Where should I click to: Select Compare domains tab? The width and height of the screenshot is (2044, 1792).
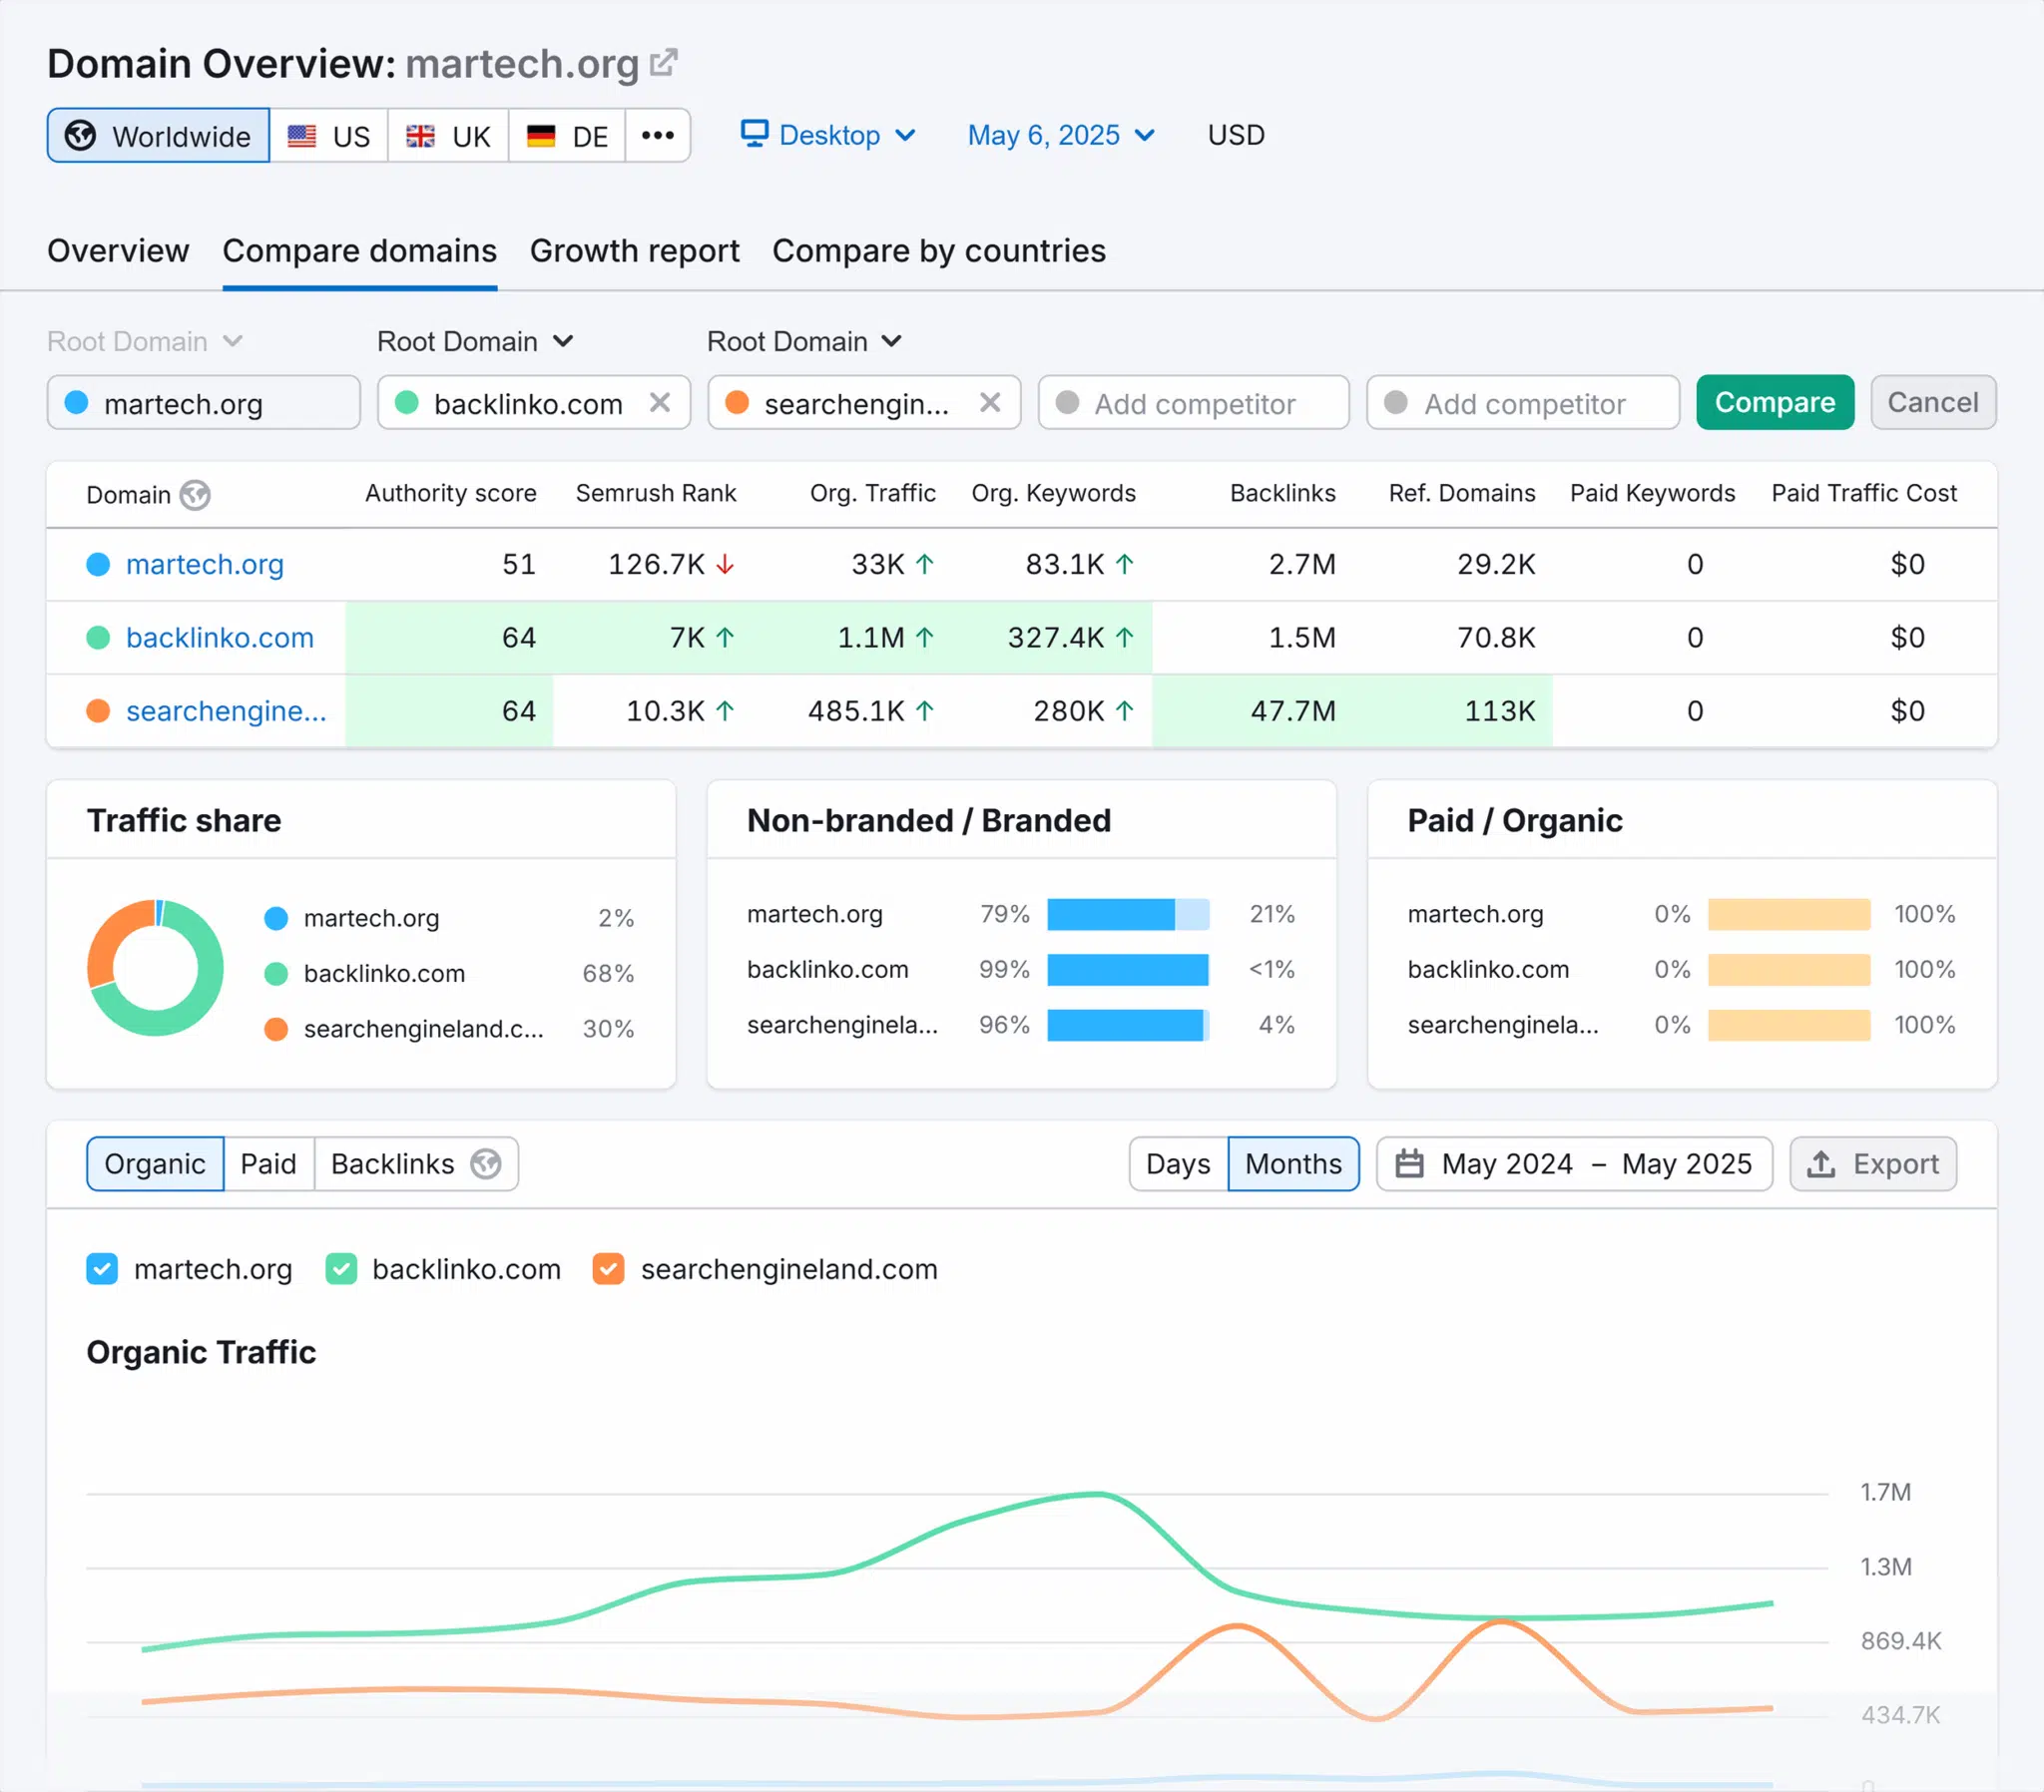(360, 251)
